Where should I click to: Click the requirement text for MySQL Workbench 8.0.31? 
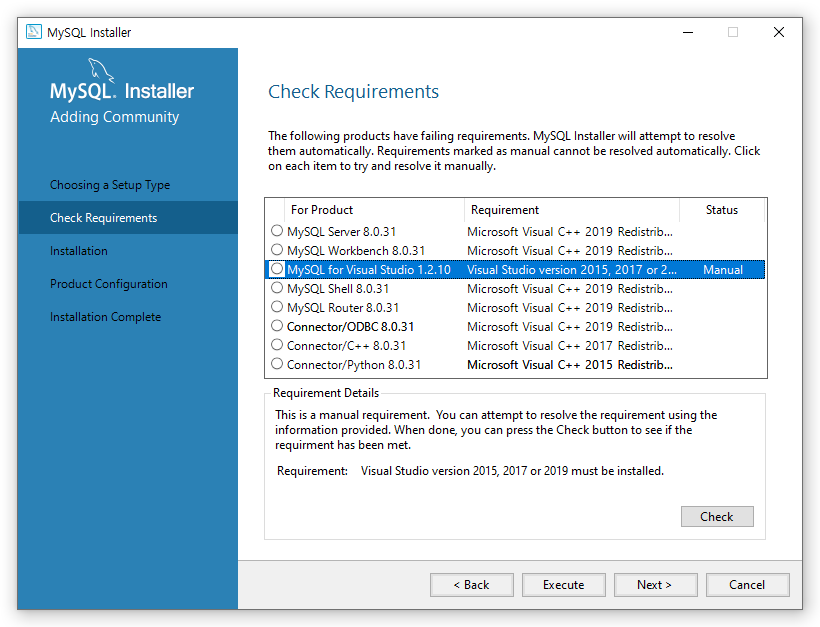click(x=570, y=250)
